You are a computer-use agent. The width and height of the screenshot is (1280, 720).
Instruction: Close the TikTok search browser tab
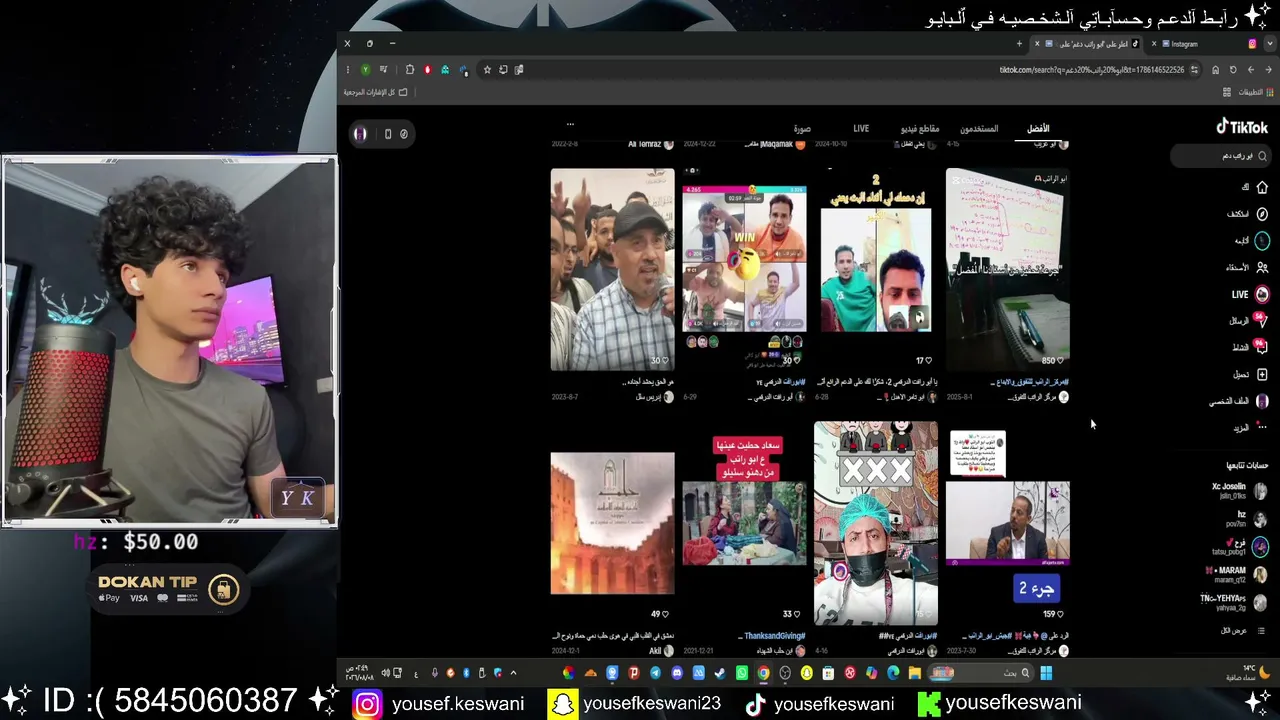point(1037,44)
